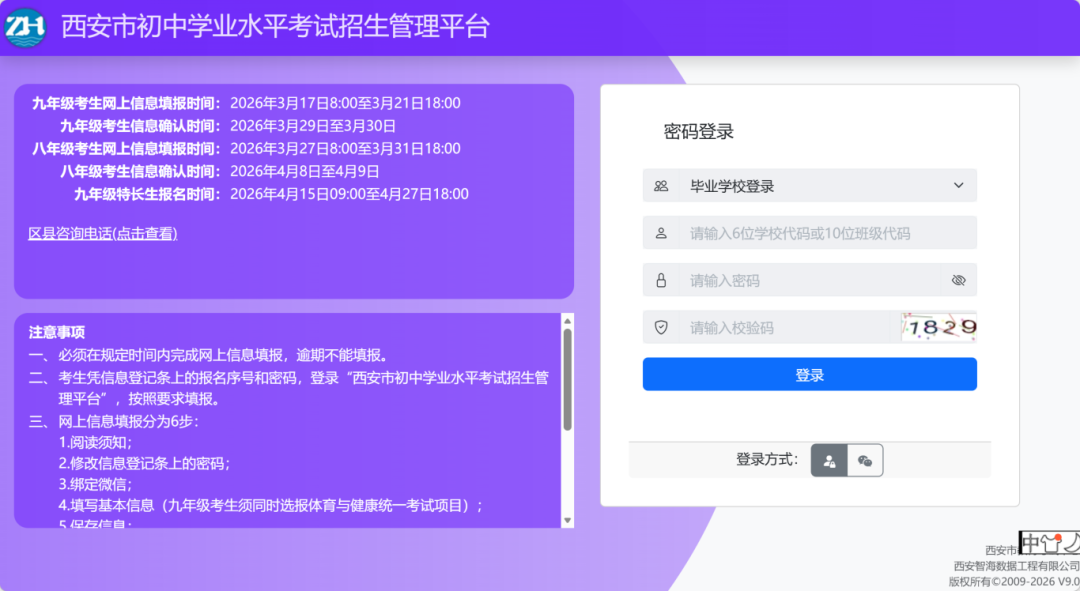The width and height of the screenshot is (1080, 591).
Task: Click 八年级考生网上信息填报时间 line
Action: [x=246, y=149]
